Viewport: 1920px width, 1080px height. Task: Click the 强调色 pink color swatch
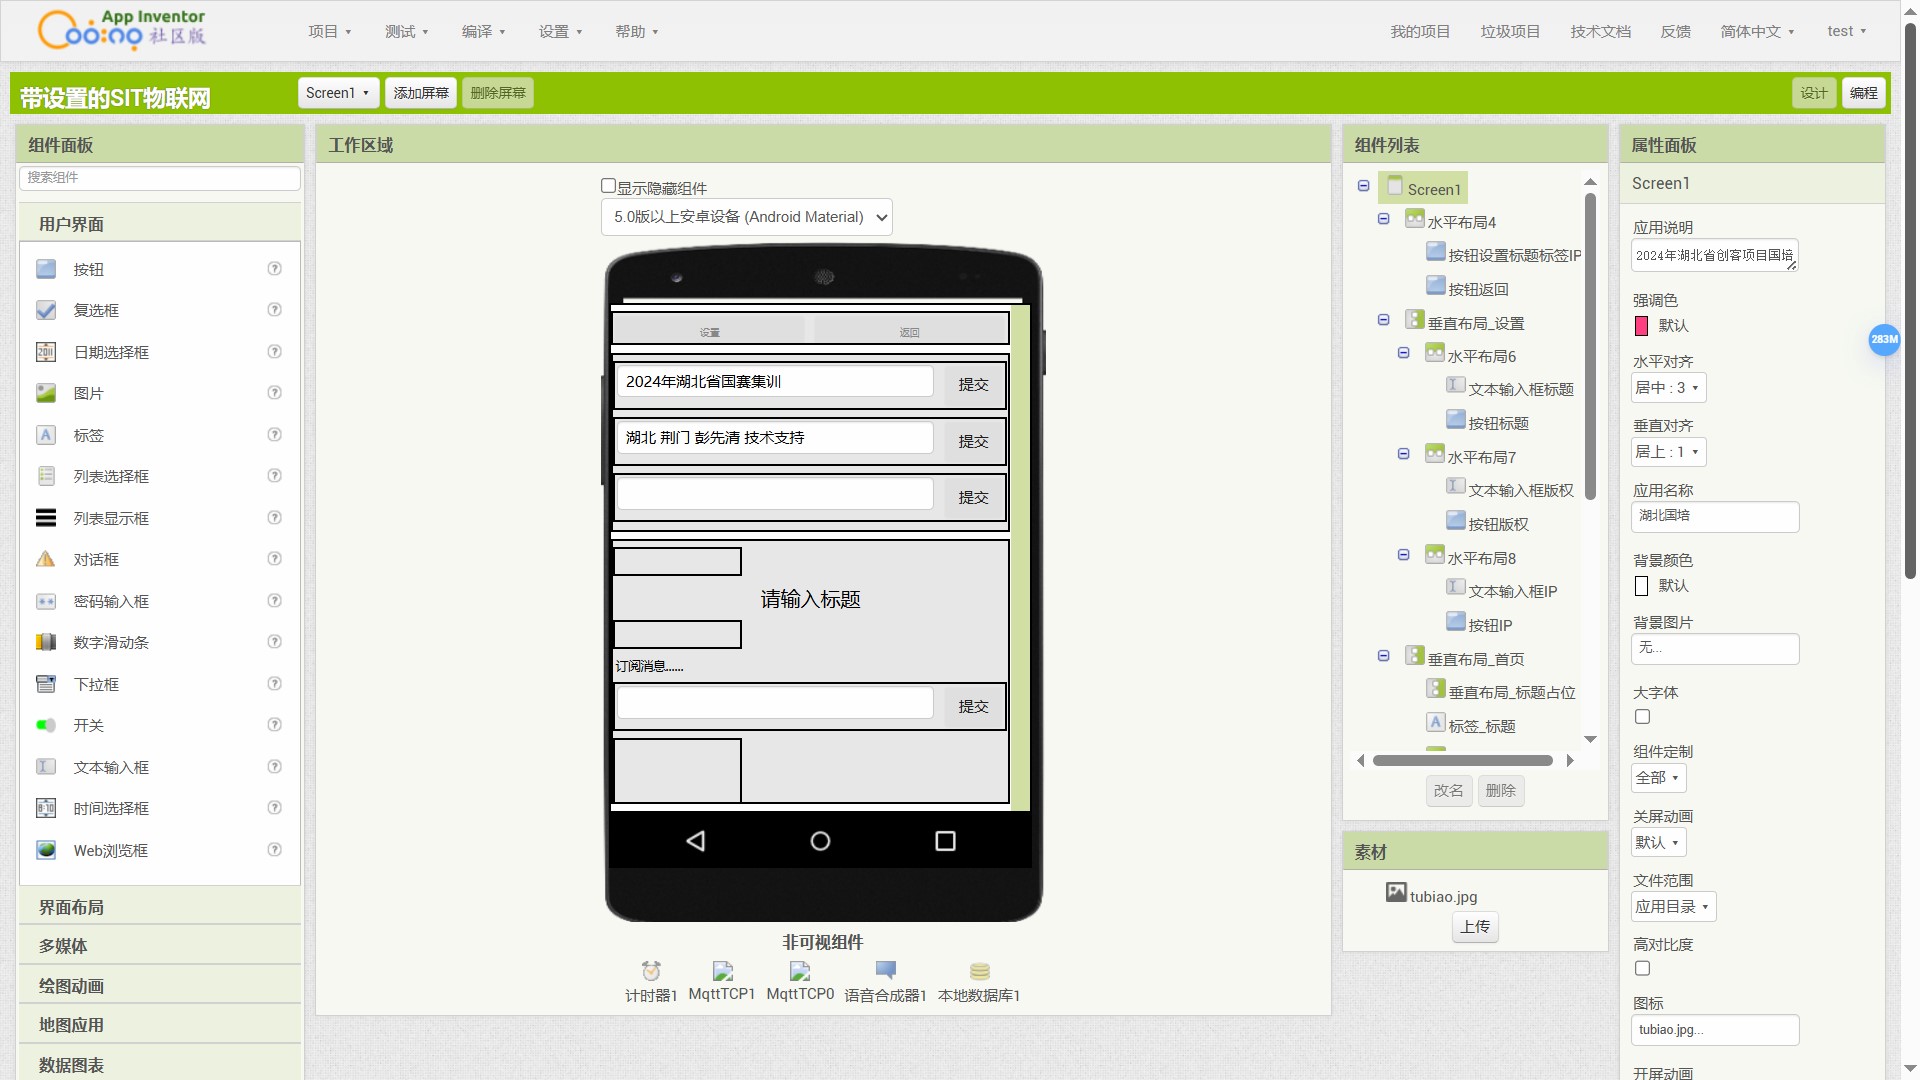click(x=1641, y=326)
